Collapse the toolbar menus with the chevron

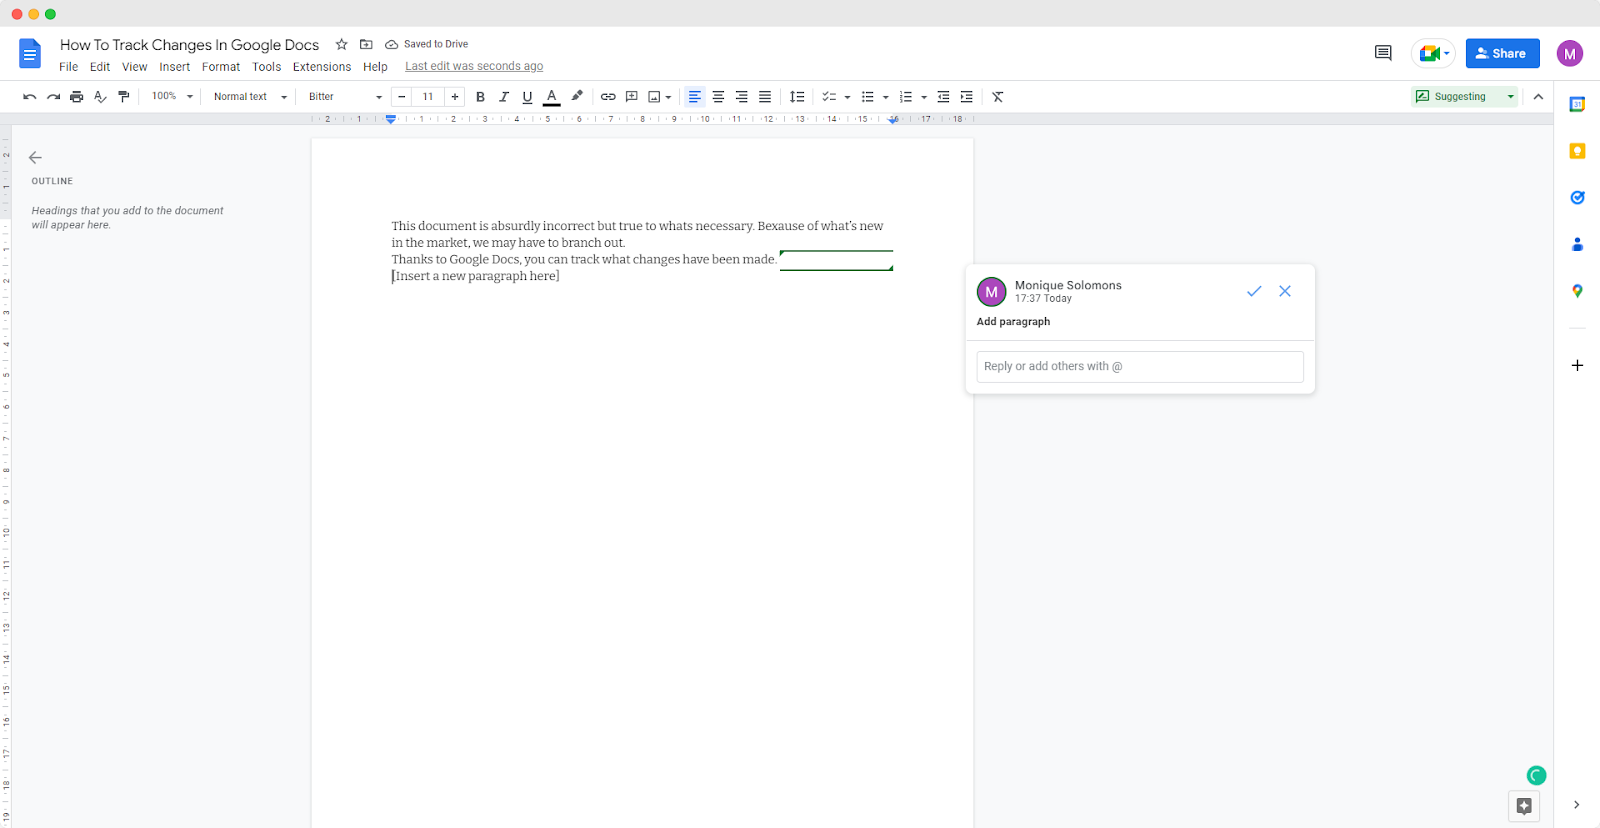[1538, 97]
